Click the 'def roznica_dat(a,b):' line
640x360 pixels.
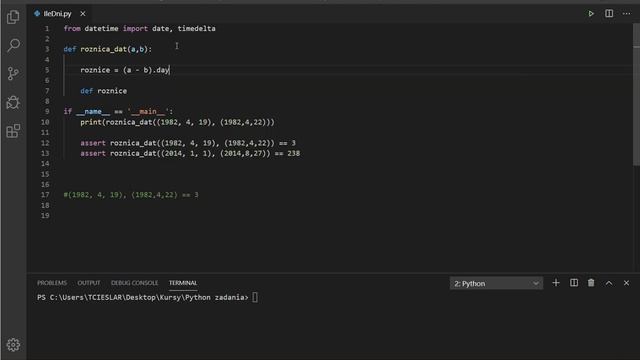[108, 49]
